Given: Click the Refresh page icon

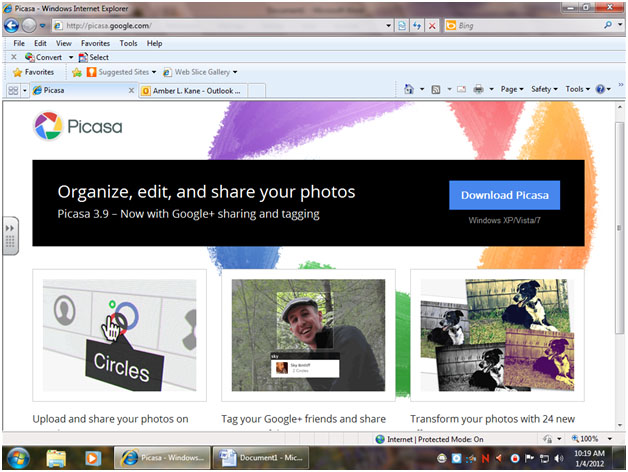Looking at the screenshot, I should coord(417,26).
